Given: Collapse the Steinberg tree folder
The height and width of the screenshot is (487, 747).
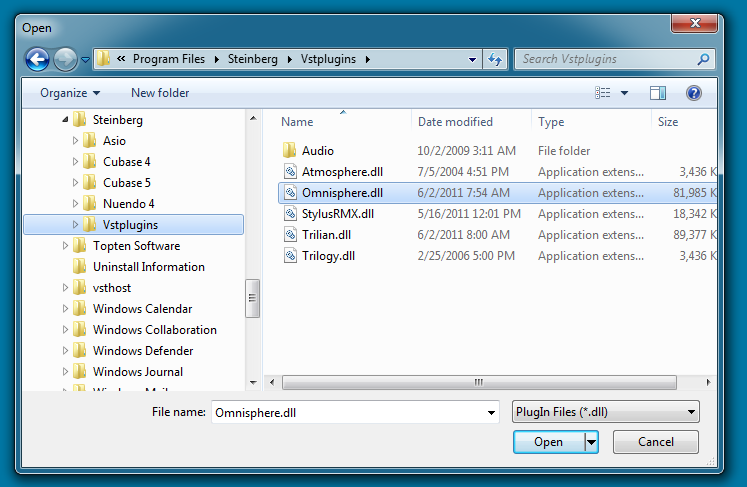Looking at the screenshot, I should click(65, 120).
